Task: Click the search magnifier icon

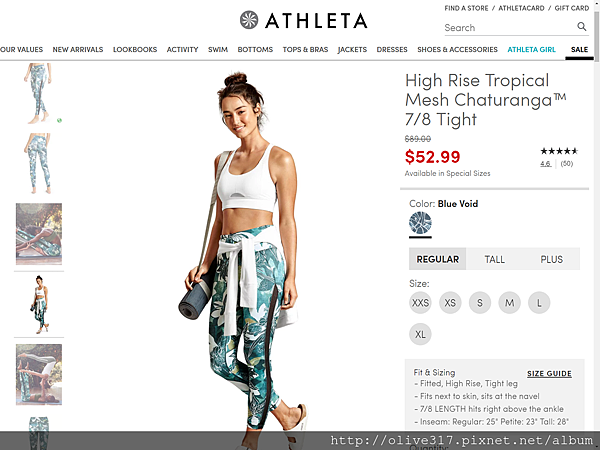Action: click(x=581, y=27)
